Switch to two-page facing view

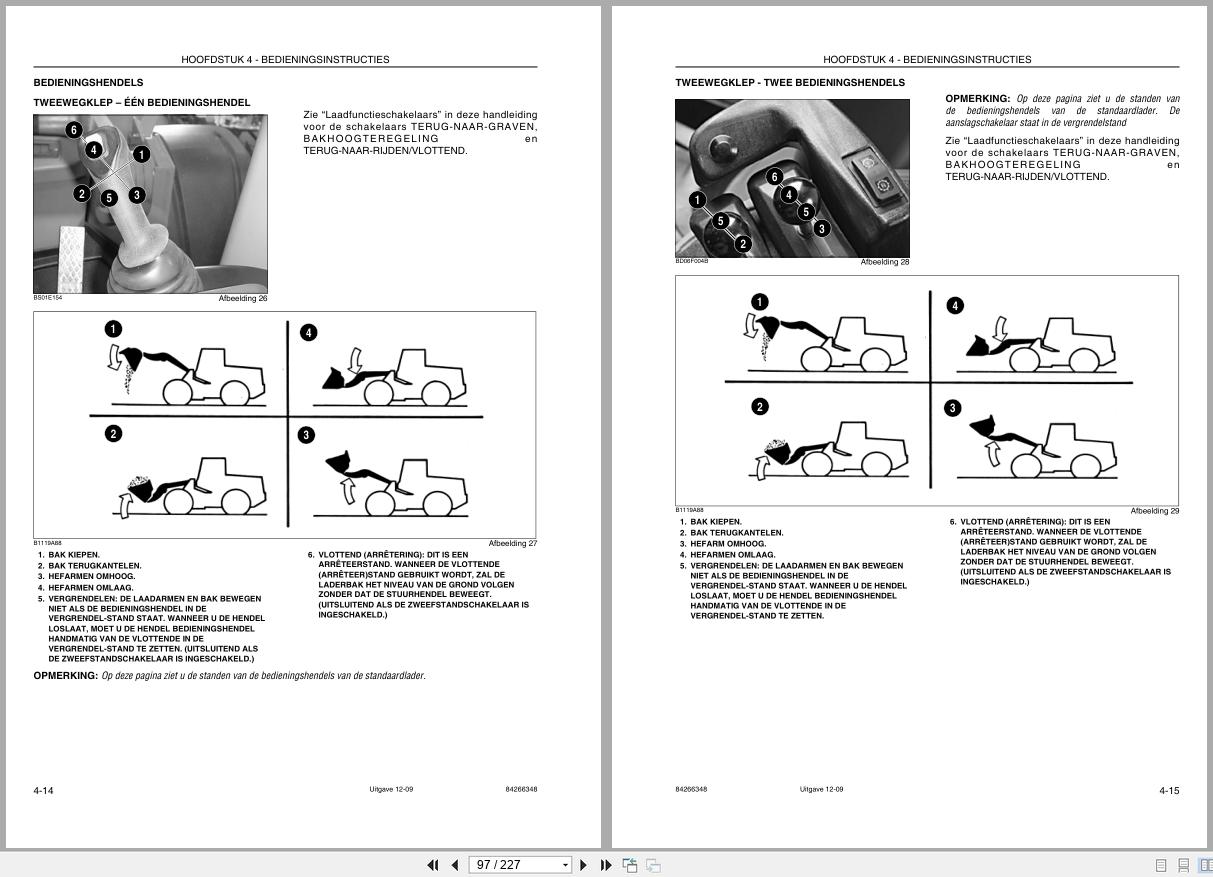pyautogui.click(x=1205, y=865)
